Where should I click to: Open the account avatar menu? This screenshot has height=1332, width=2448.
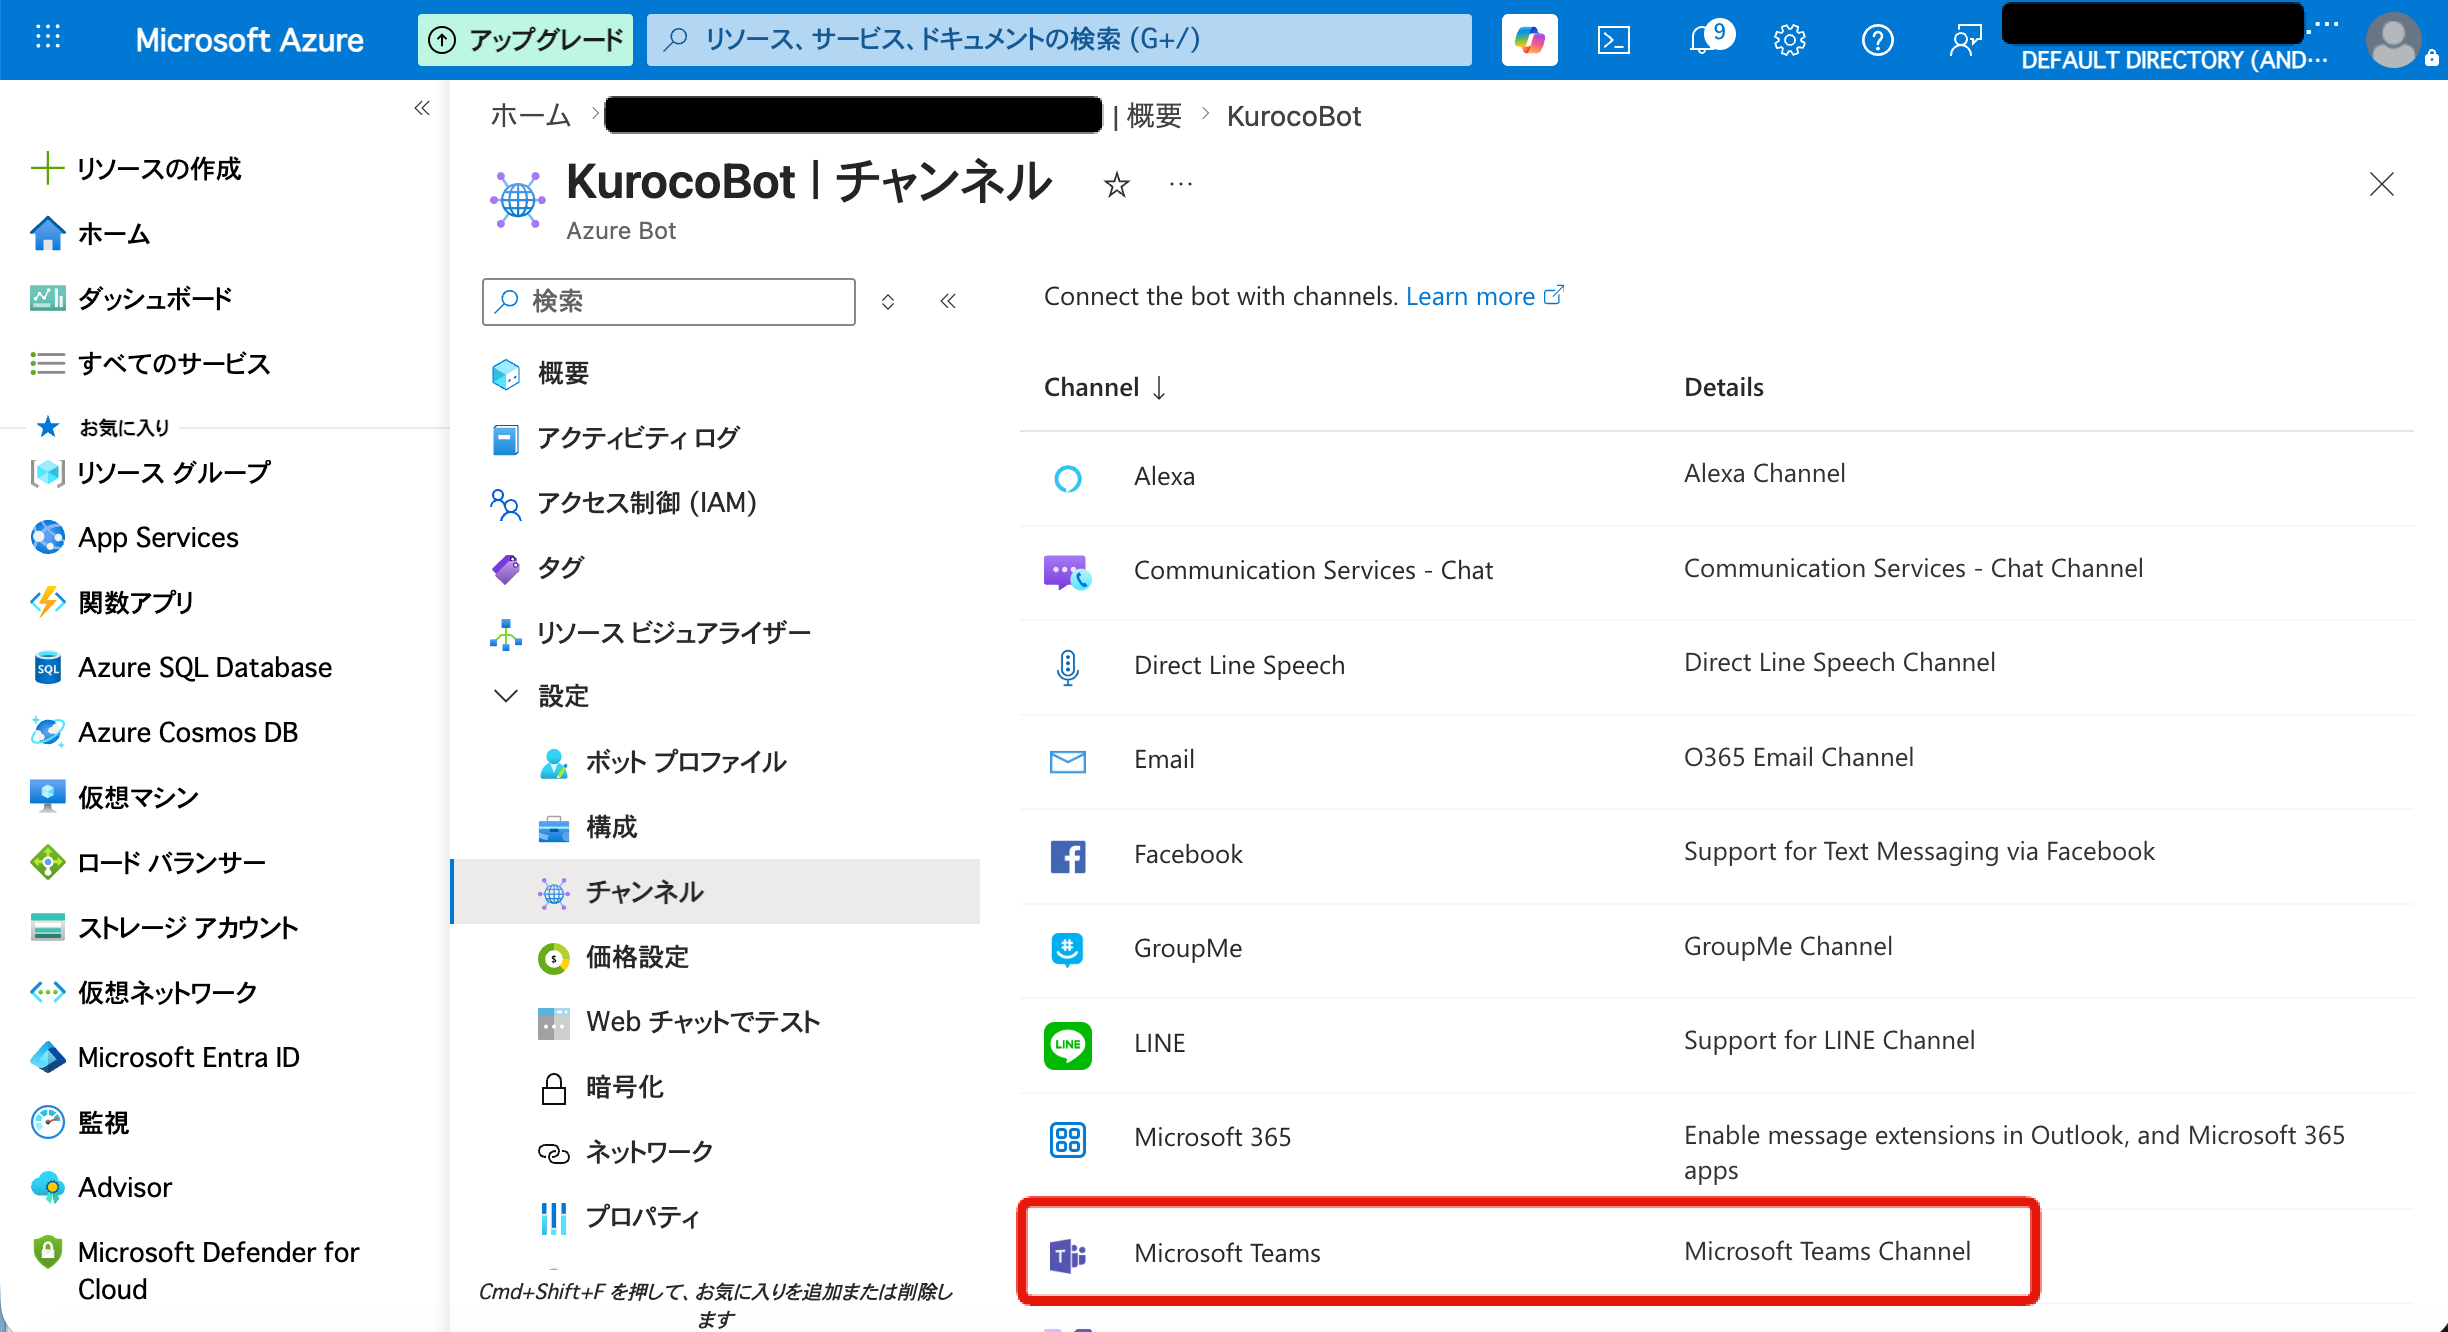click(x=2395, y=40)
